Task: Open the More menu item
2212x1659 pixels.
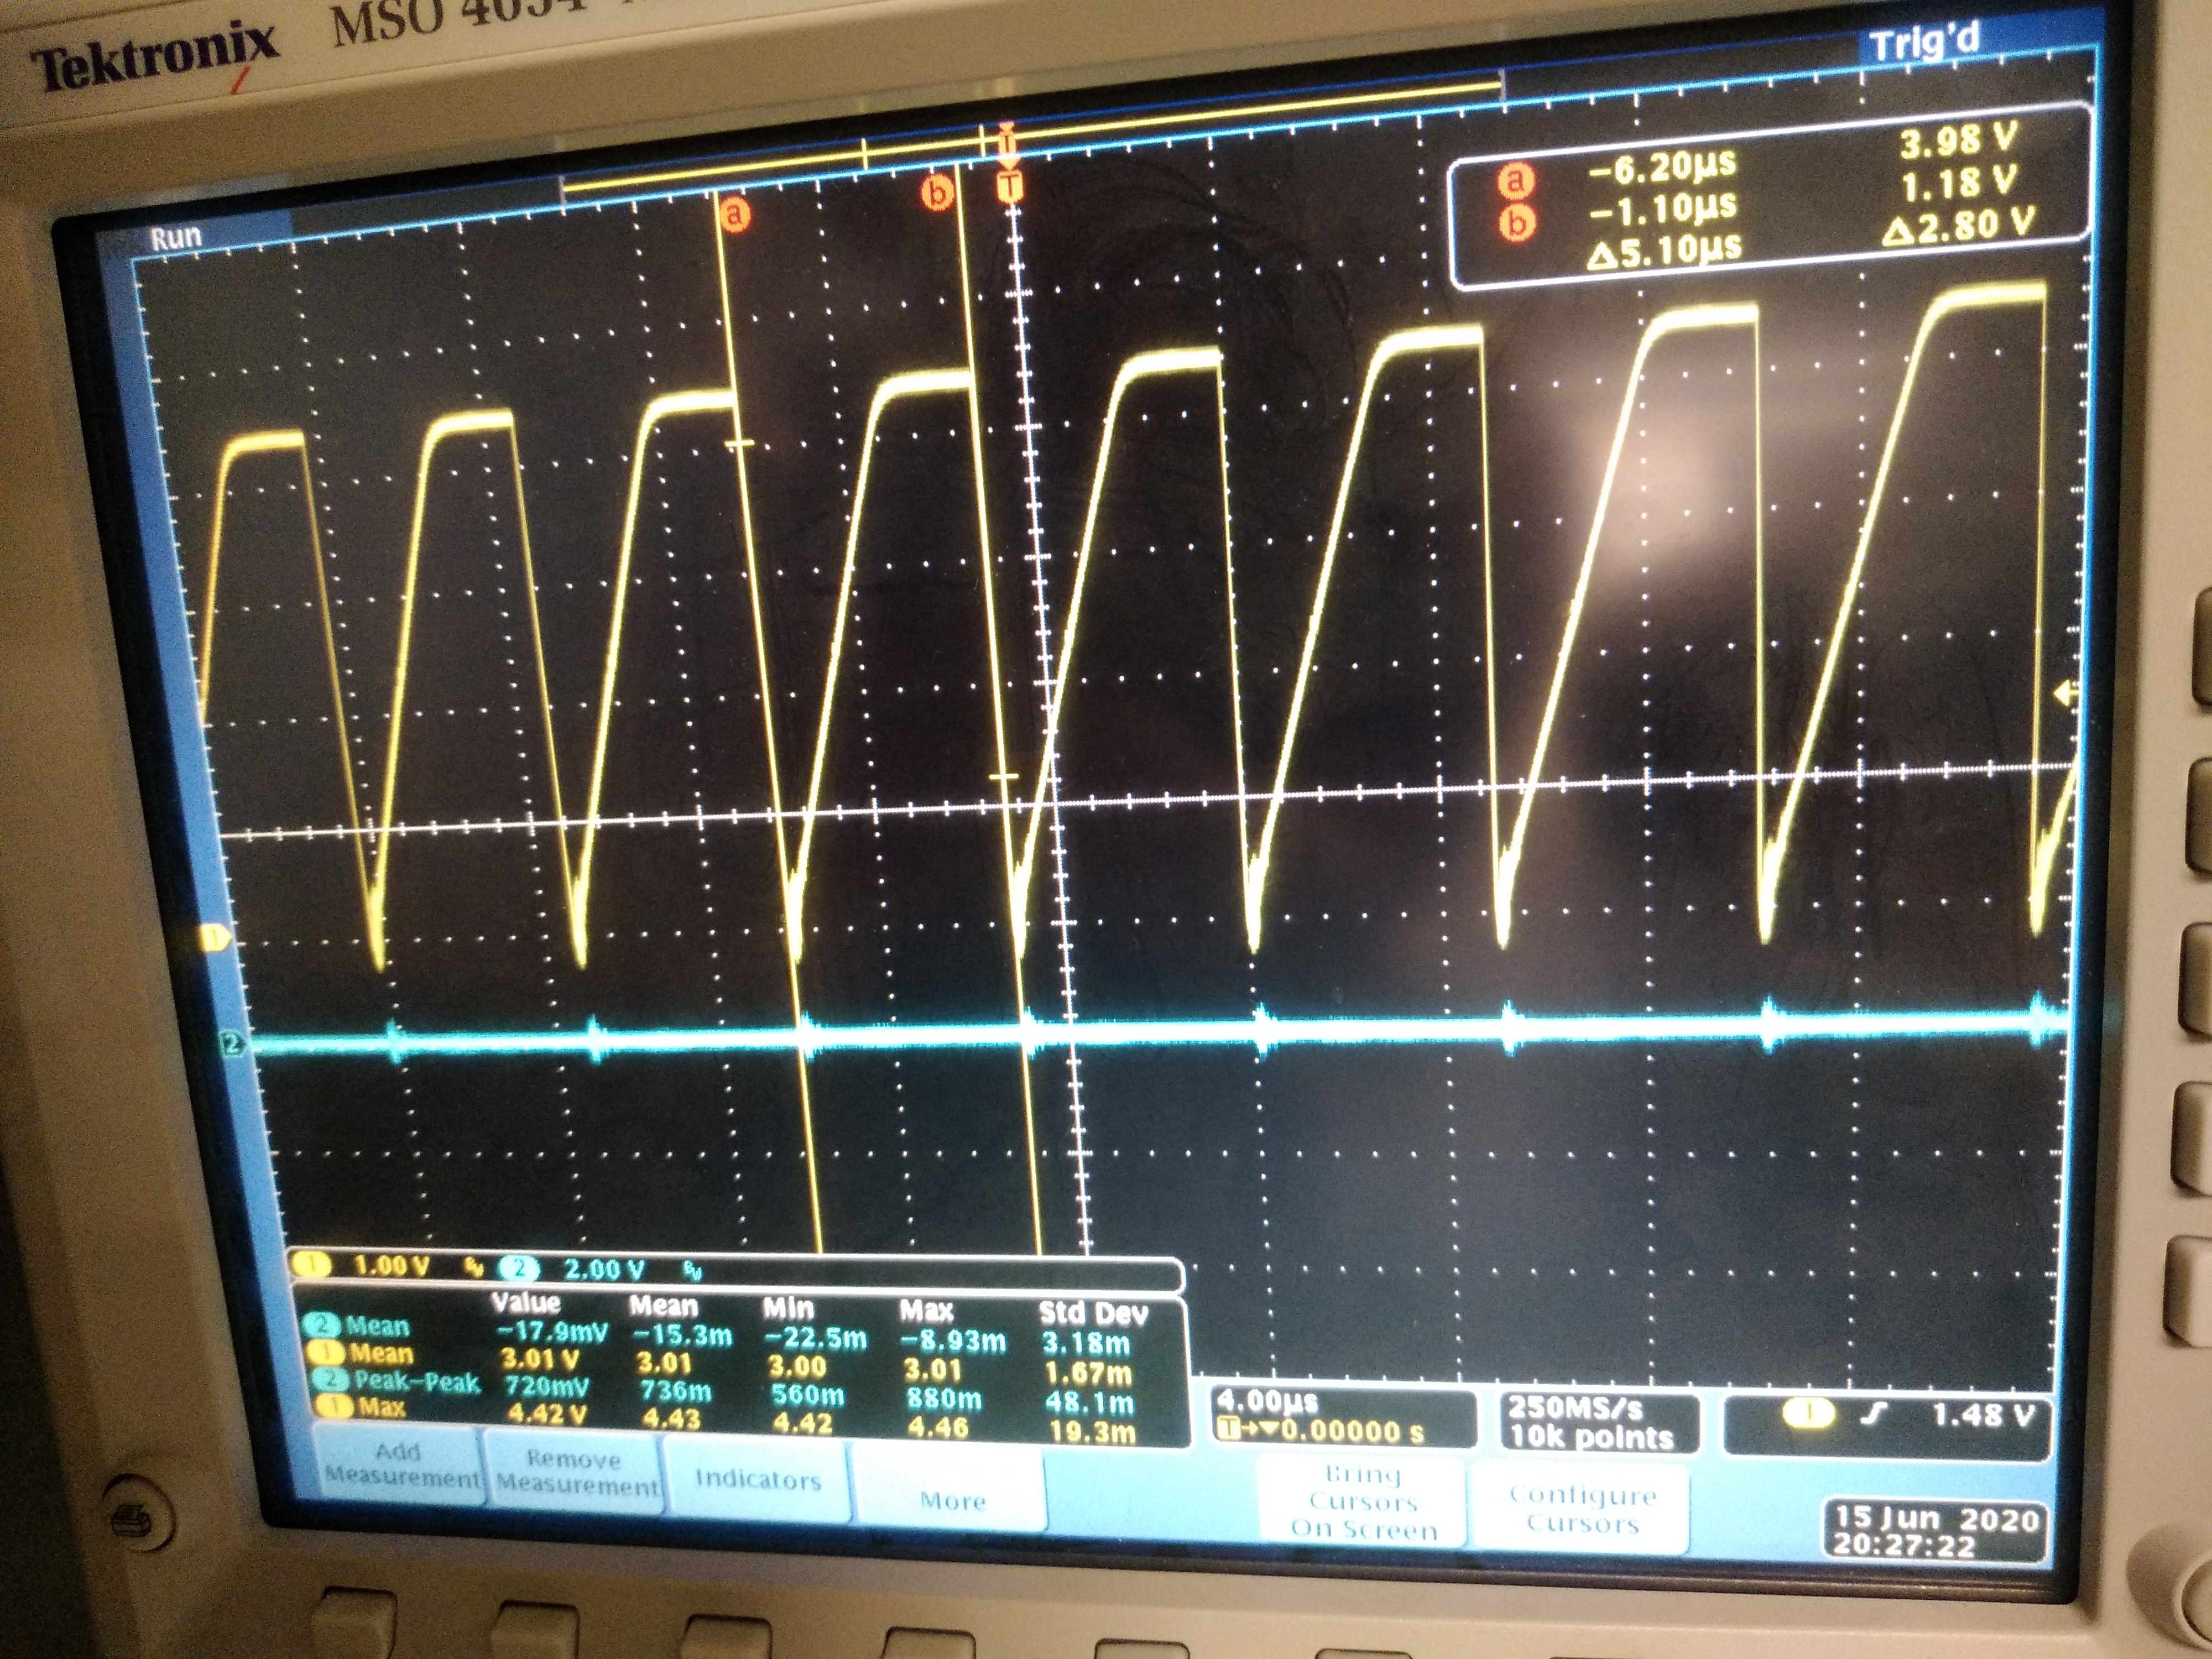Action: point(952,1500)
